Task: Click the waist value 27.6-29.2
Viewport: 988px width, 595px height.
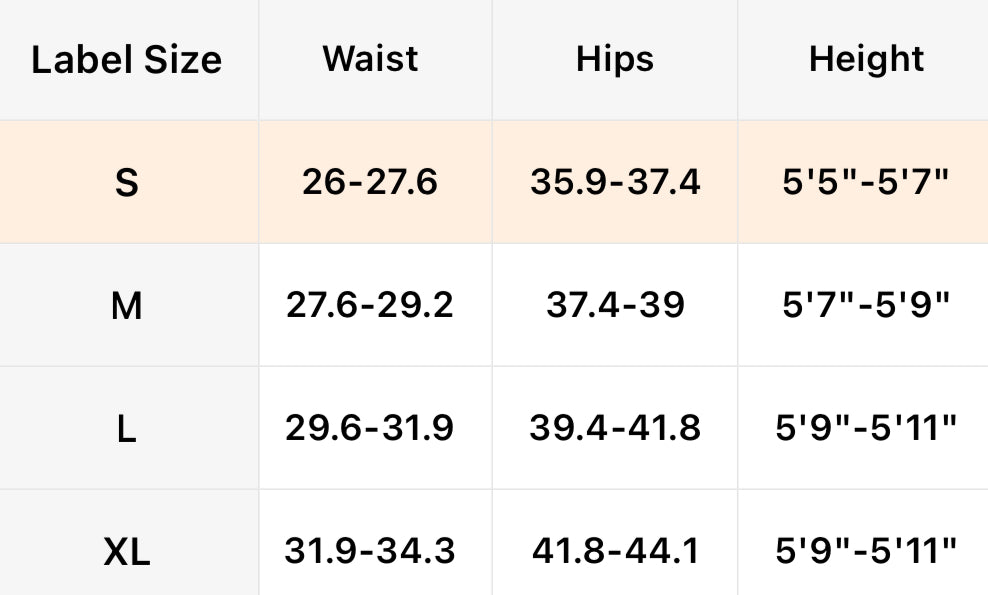Action: point(370,305)
